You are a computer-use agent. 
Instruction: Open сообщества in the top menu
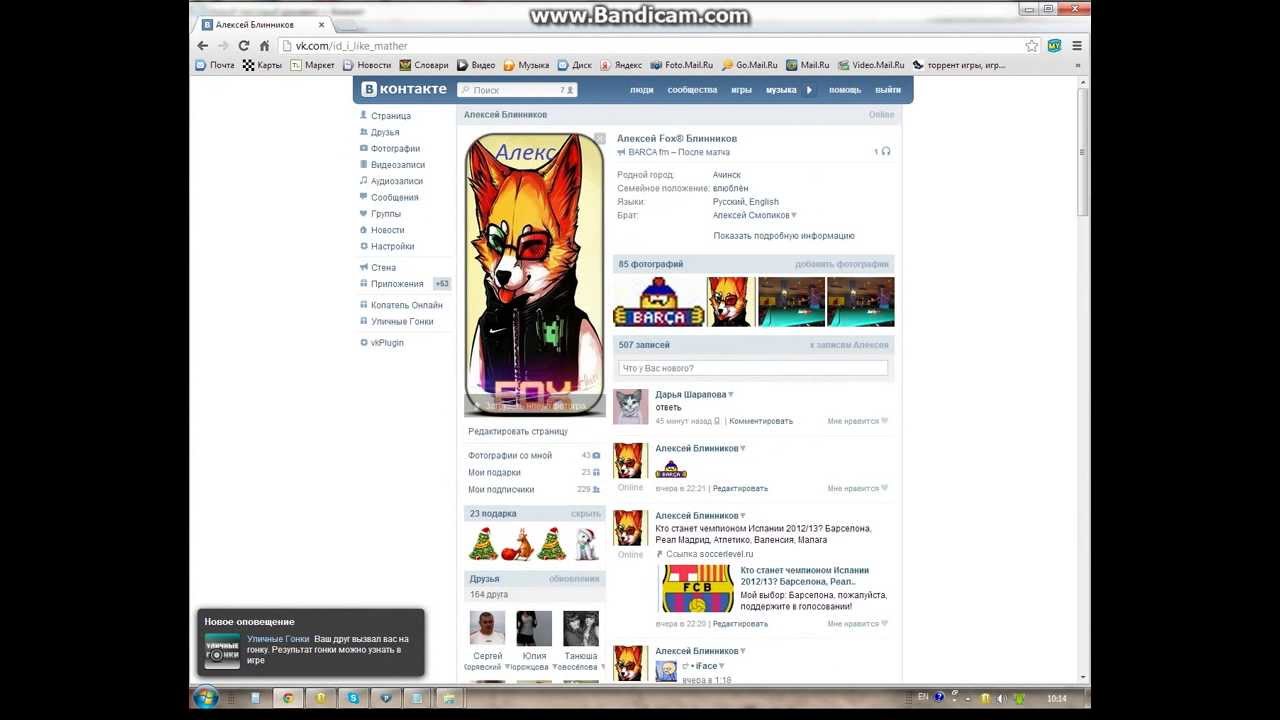(x=692, y=90)
